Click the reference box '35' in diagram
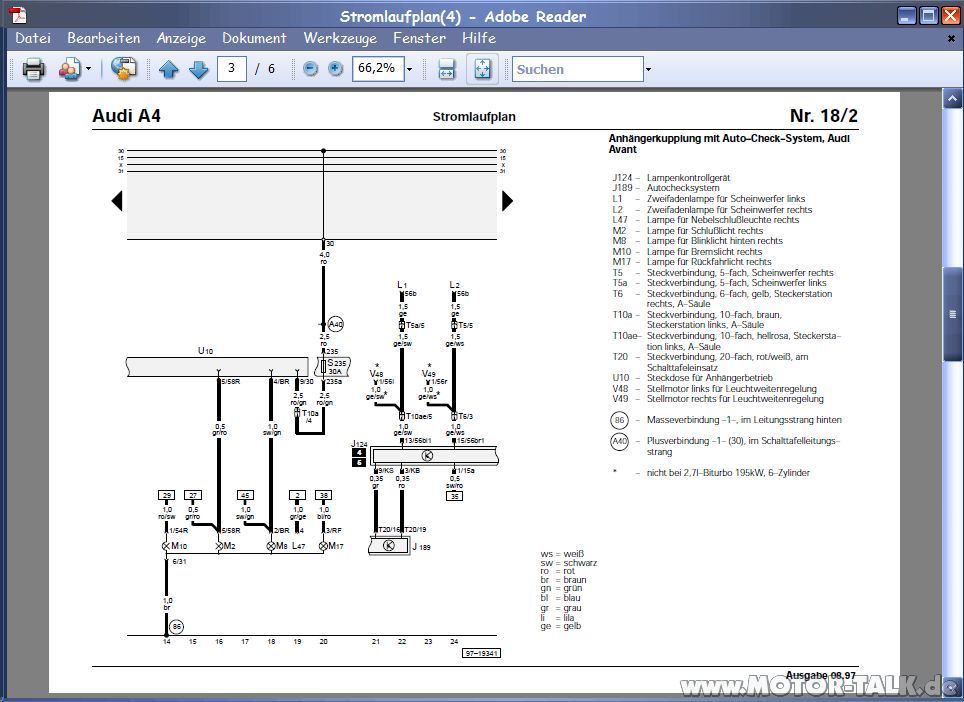This screenshot has width=964, height=702. tap(454, 496)
